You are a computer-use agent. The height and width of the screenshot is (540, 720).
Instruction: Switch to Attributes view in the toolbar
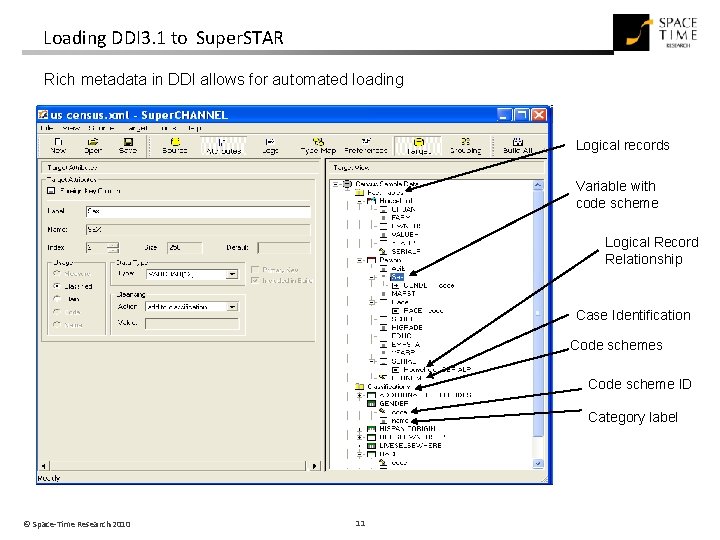[x=223, y=145]
